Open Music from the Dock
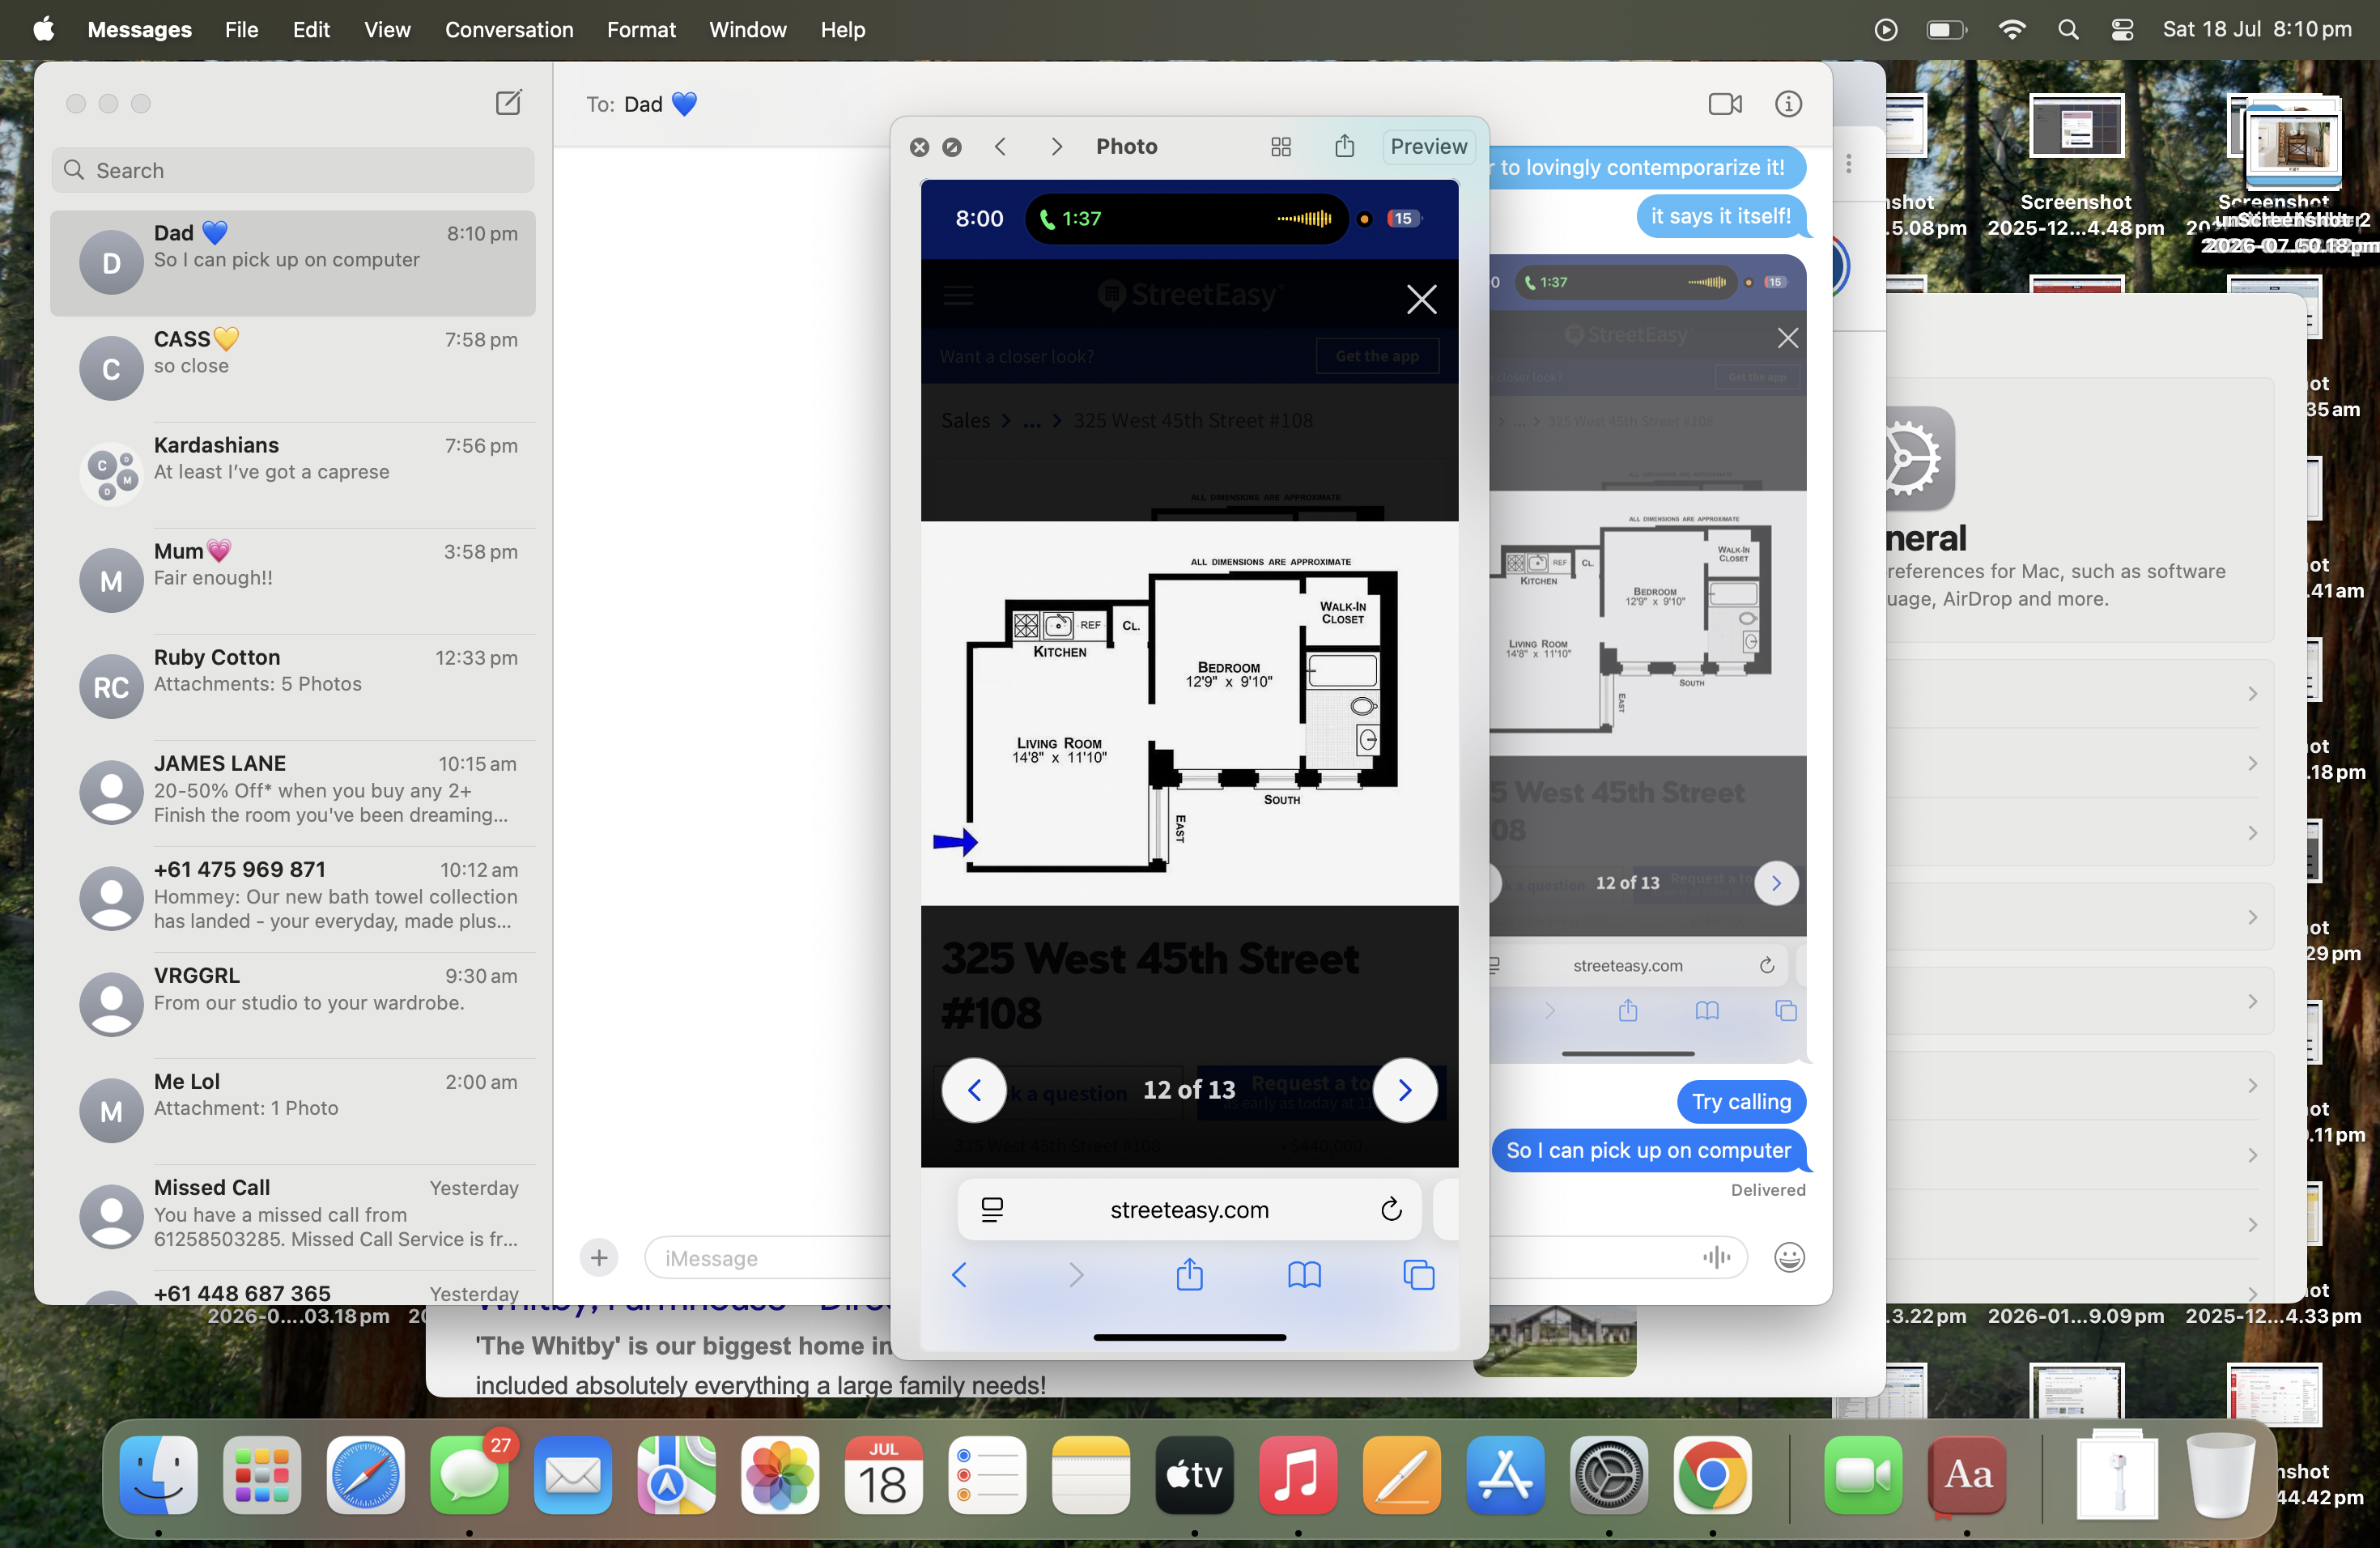Image resolution: width=2380 pixels, height=1548 pixels. click(1298, 1475)
